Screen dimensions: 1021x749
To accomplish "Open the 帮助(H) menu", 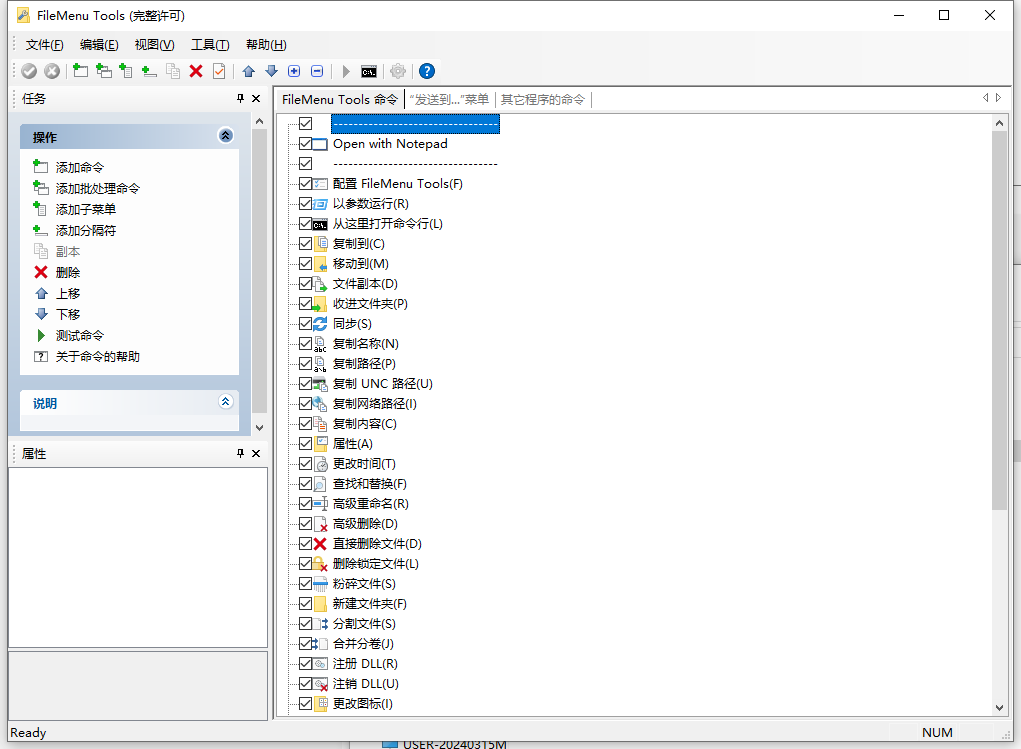I will (x=266, y=44).
